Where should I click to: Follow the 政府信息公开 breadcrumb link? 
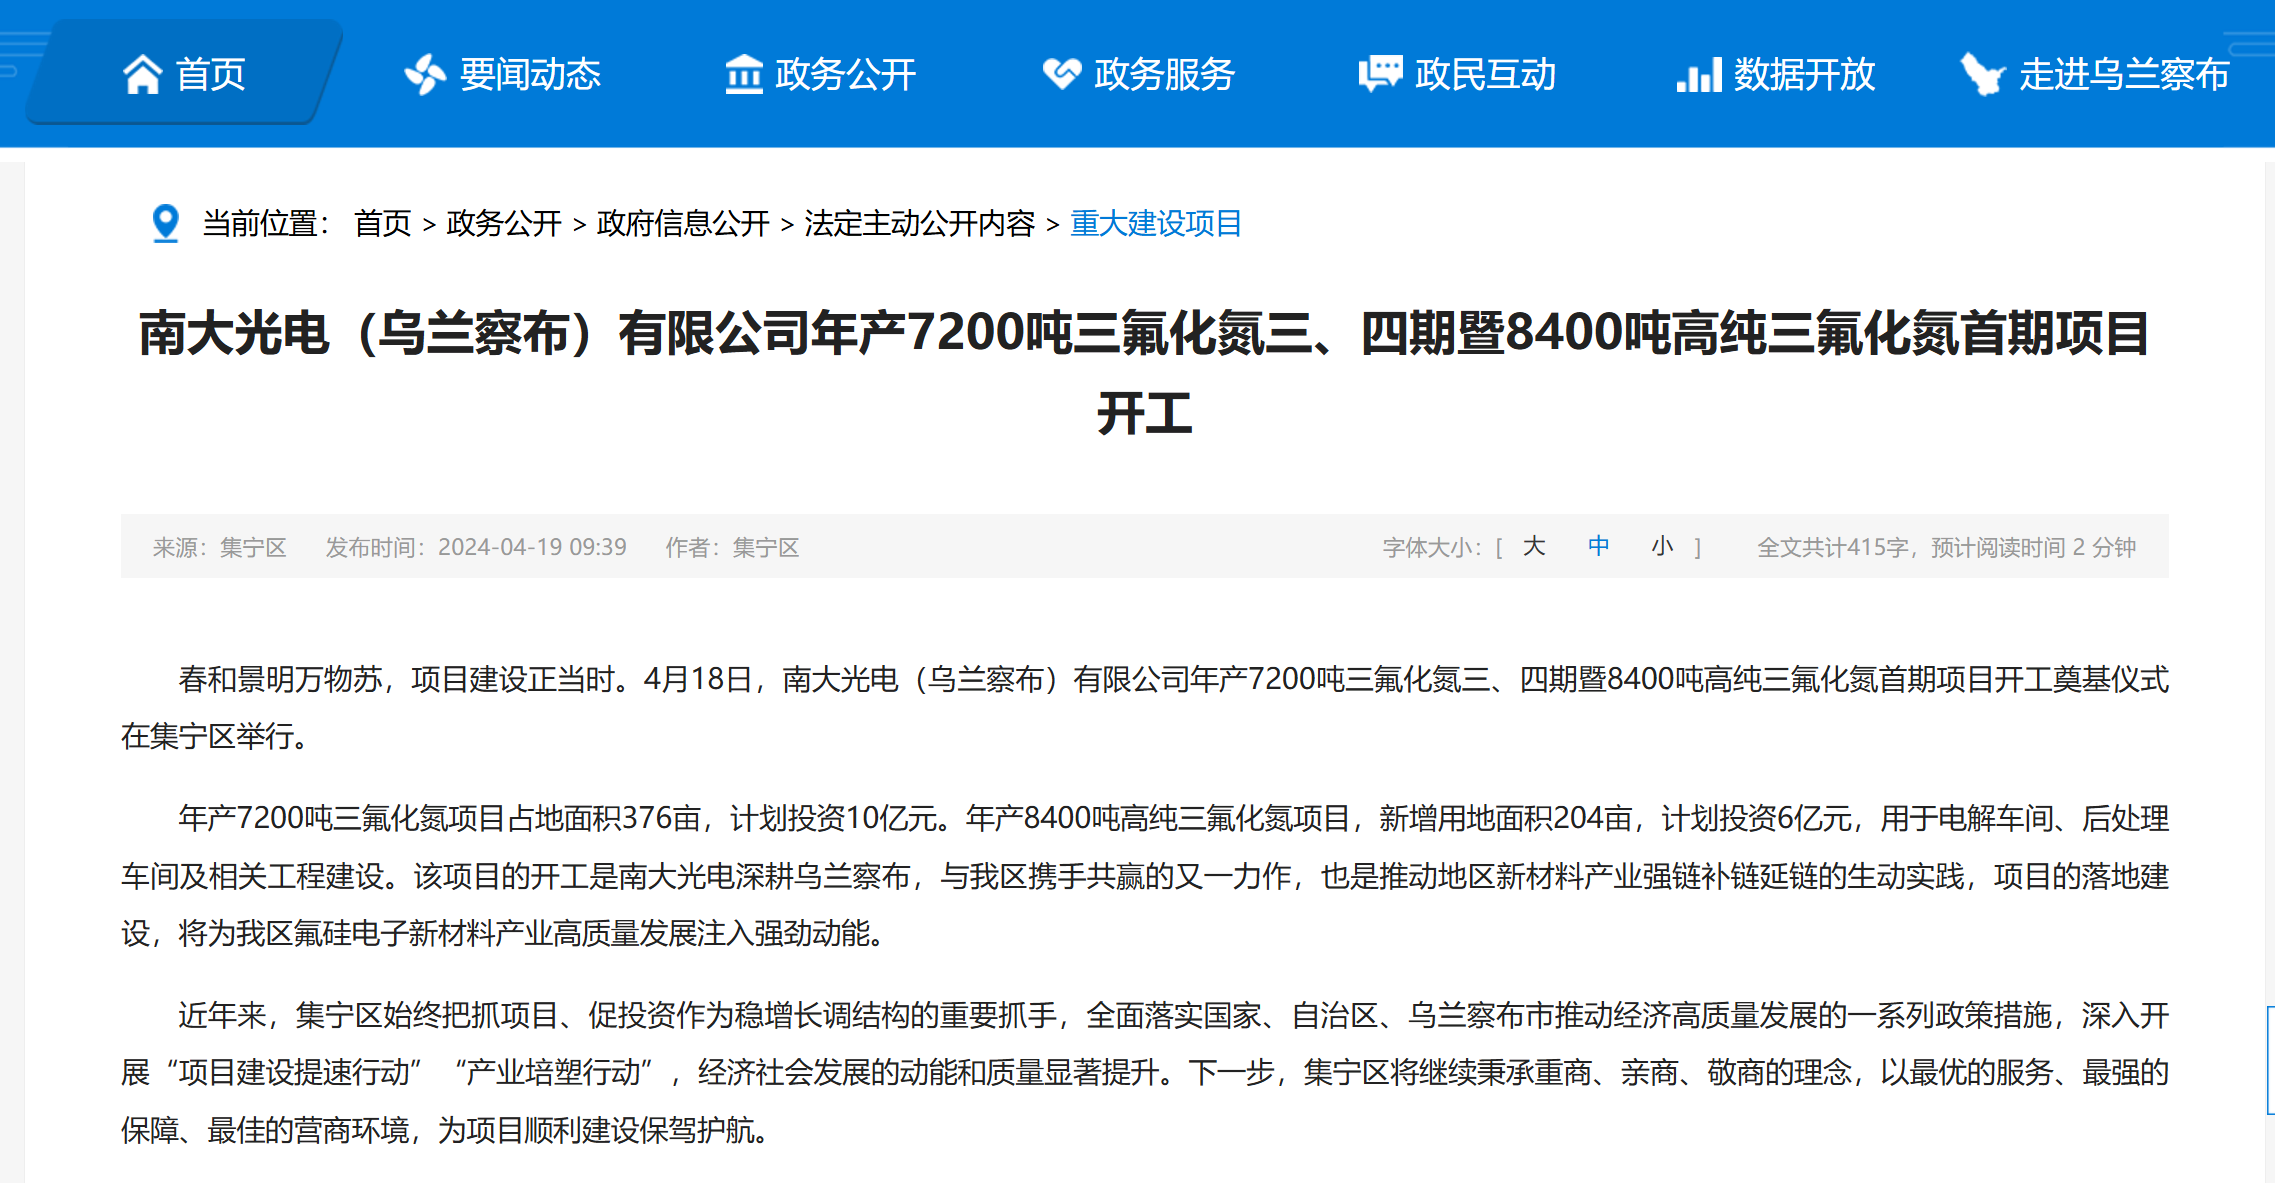pyautogui.click(x=682, y=223)
